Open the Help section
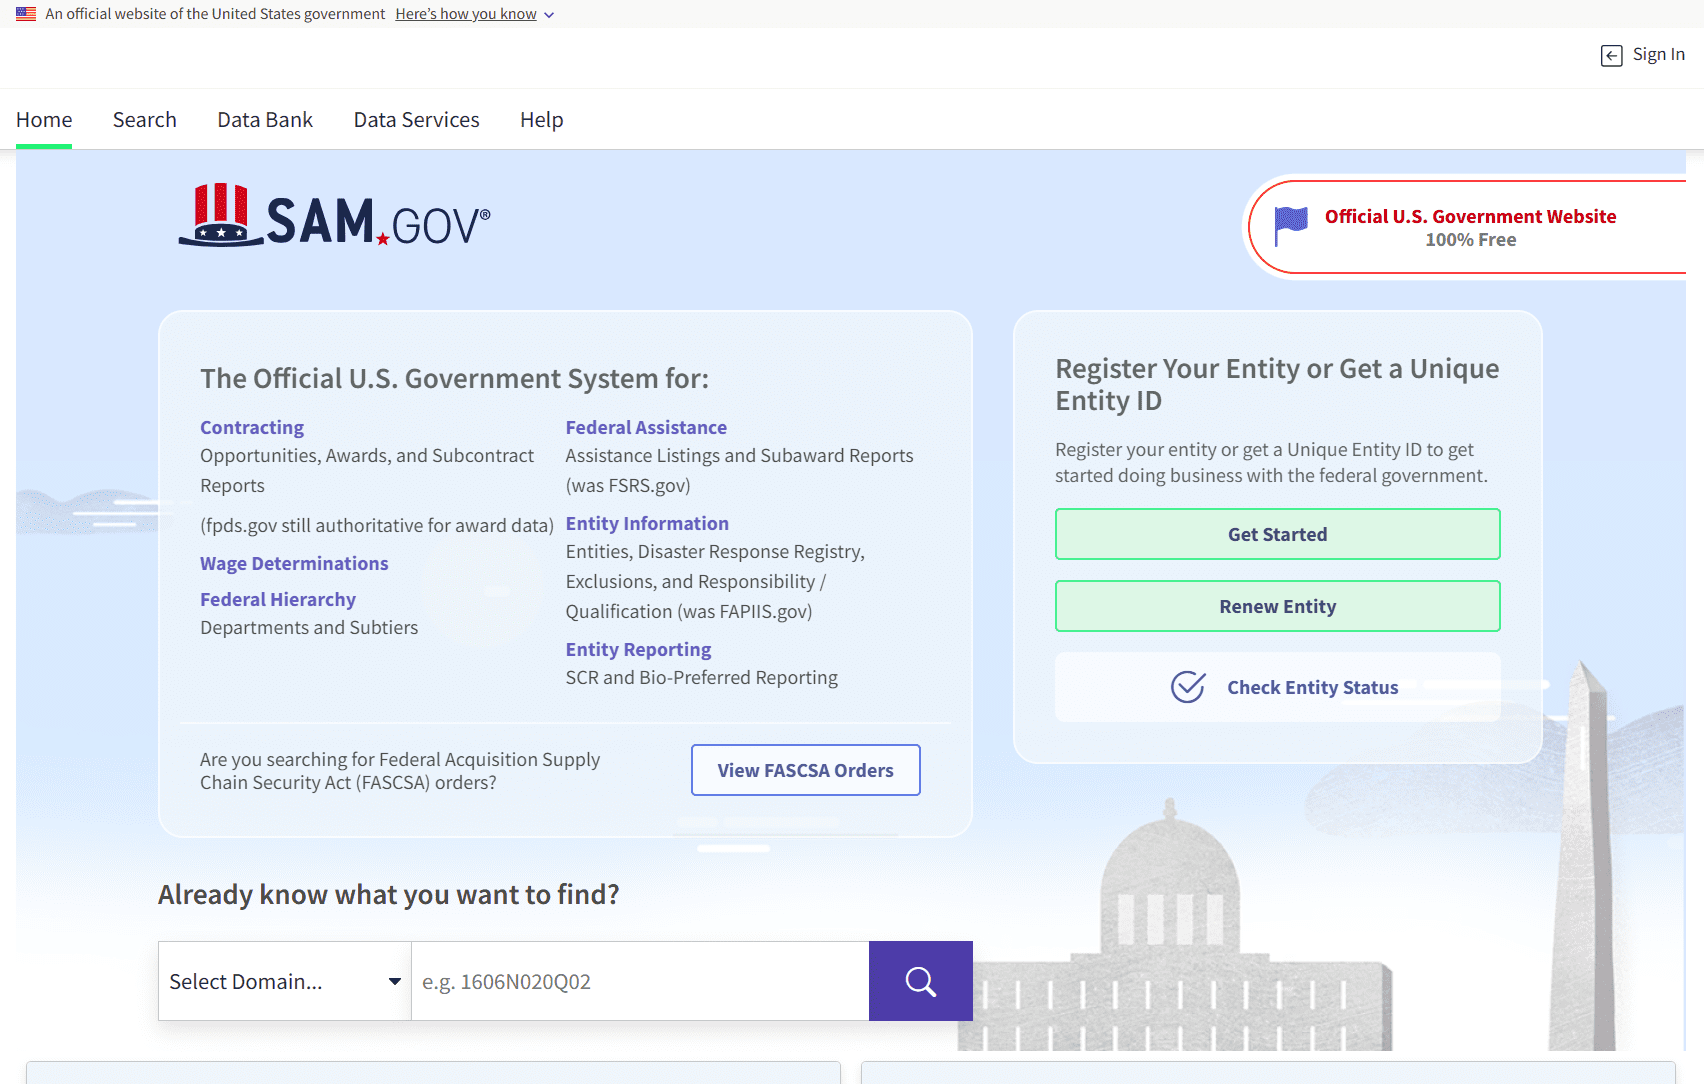Viewport: 1704px width, 1084px height. [x=541, y=119]
